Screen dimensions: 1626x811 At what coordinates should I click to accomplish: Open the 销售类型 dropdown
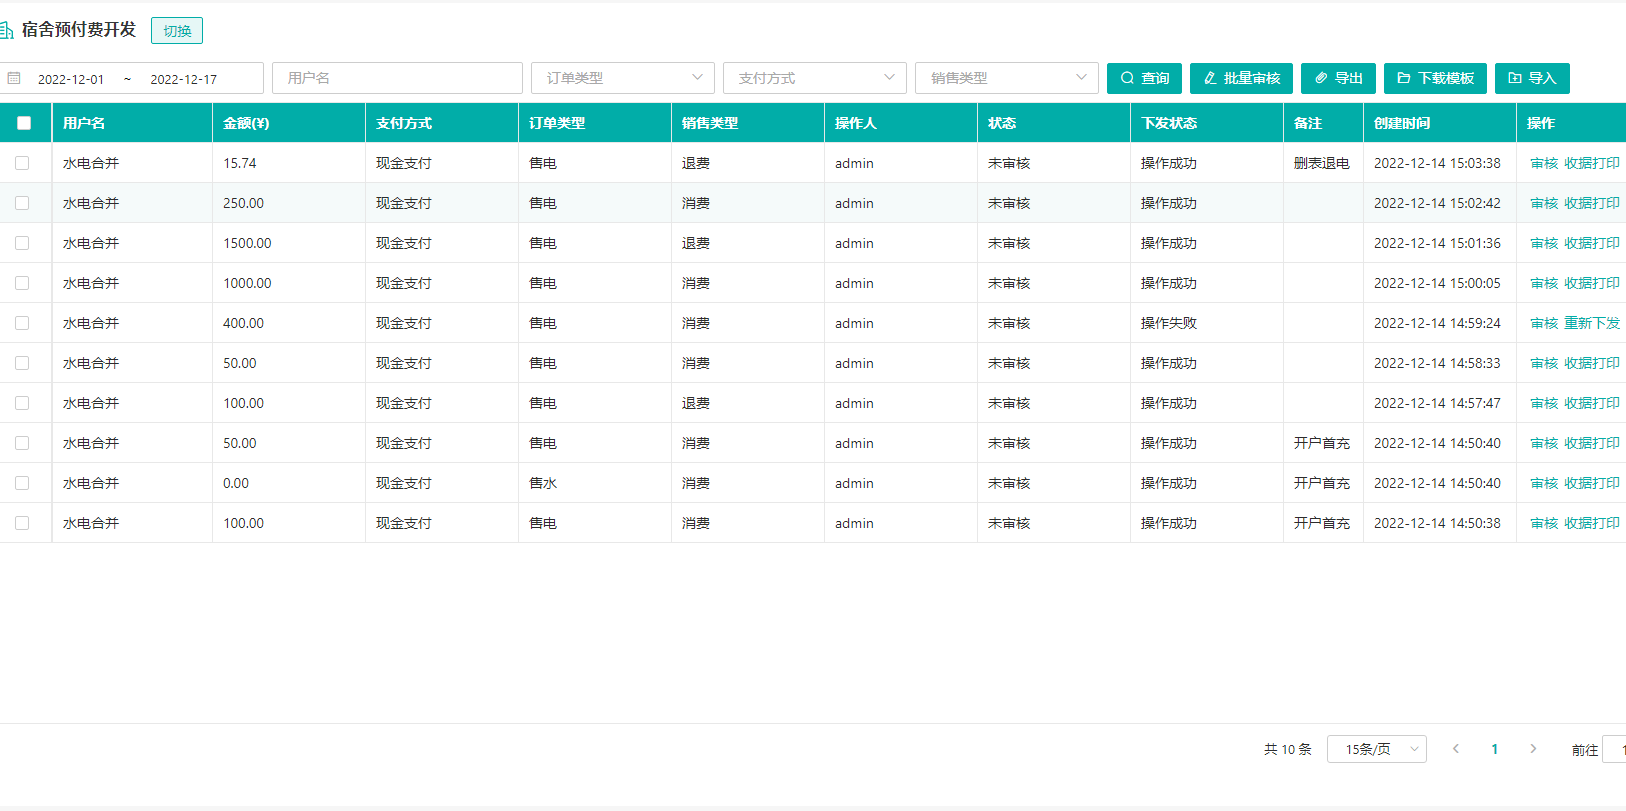(x=1007, y=78)
